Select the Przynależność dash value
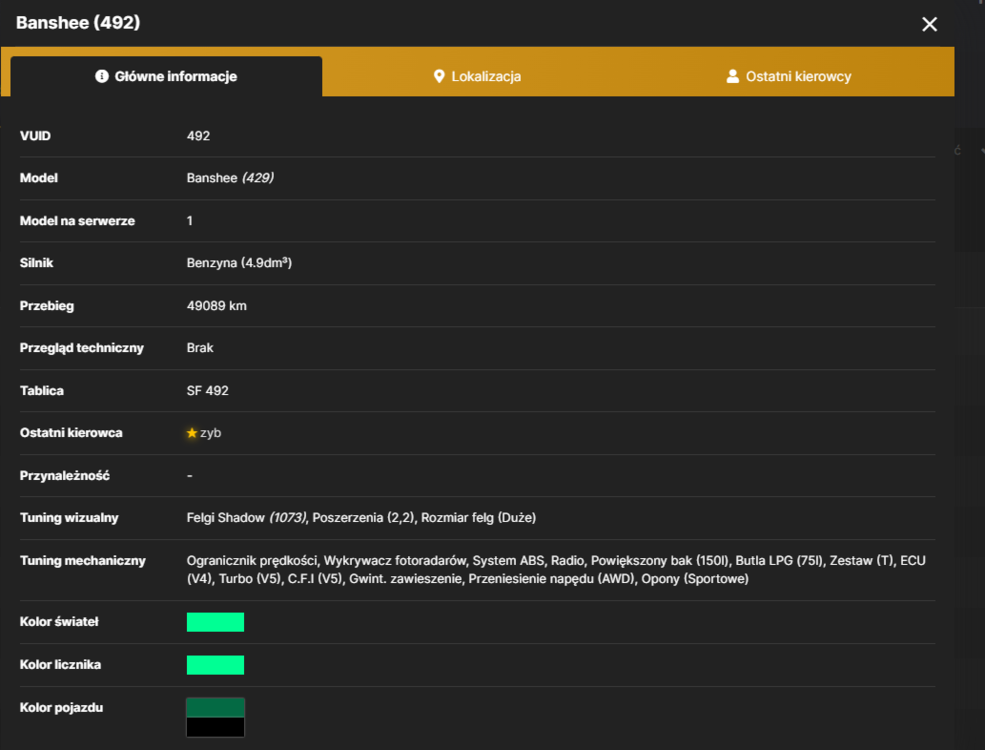985x750 pixels. coord(190,476)
